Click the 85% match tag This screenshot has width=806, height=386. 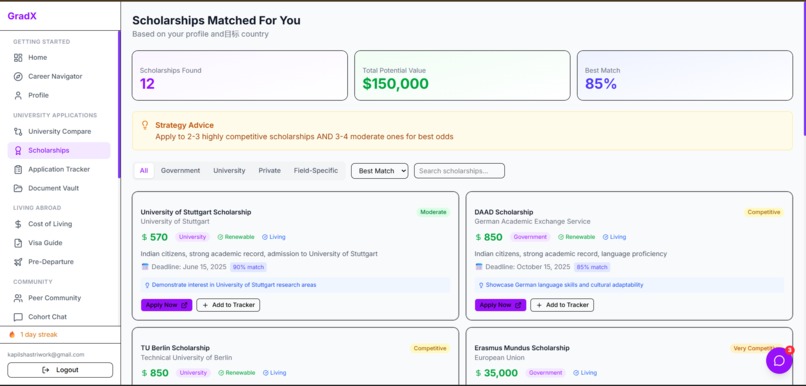click(592, 267)
